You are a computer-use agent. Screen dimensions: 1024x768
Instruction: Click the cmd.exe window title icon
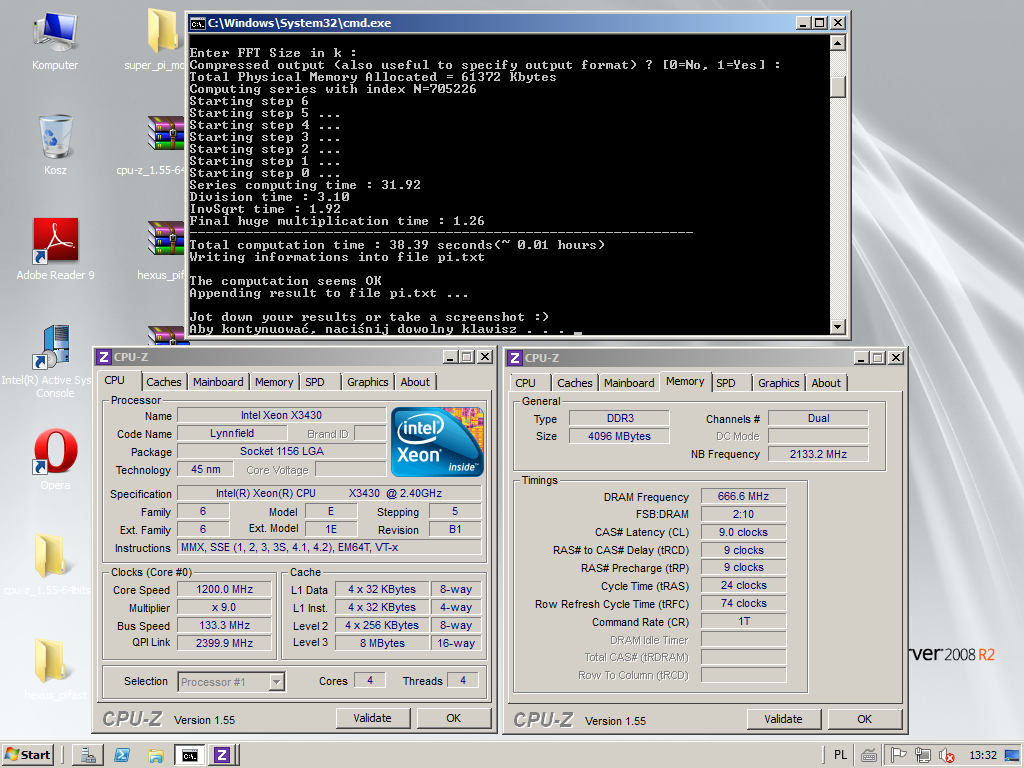[x=197, y=24]
